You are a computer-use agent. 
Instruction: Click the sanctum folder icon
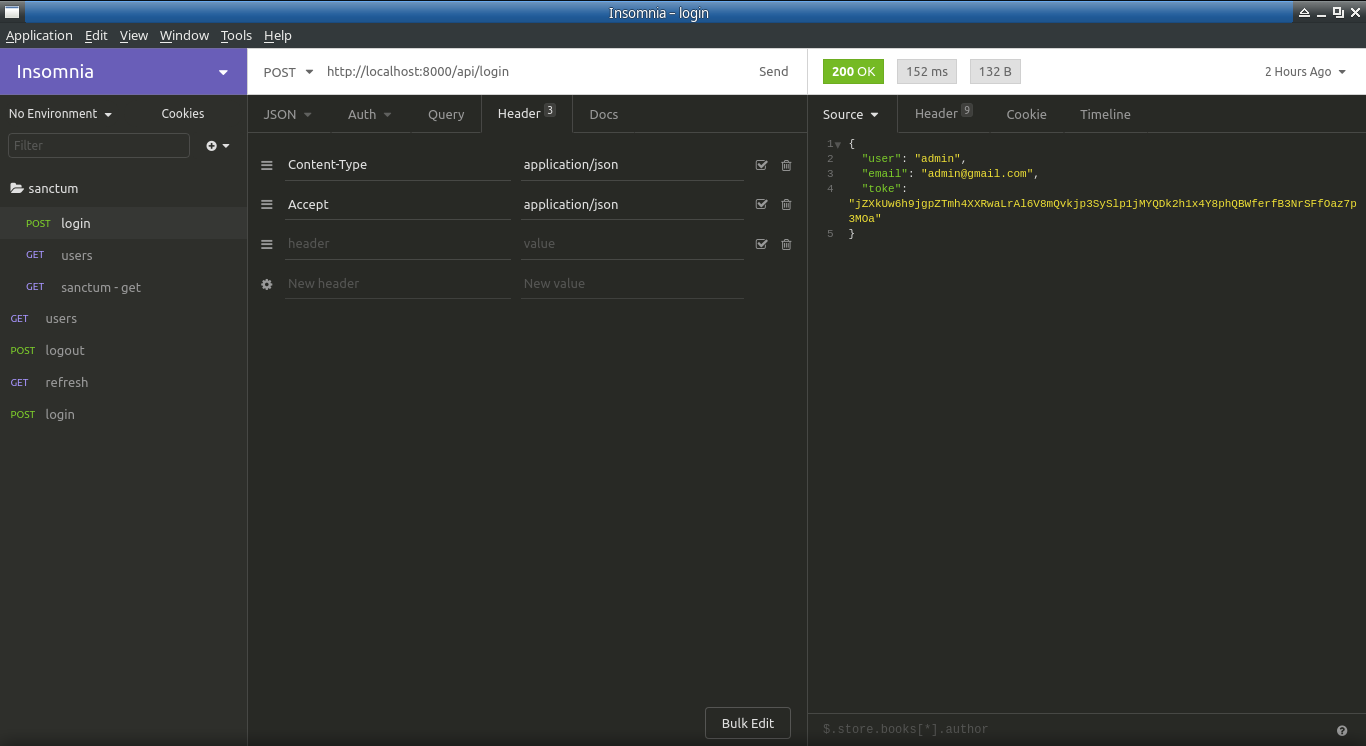16,188
